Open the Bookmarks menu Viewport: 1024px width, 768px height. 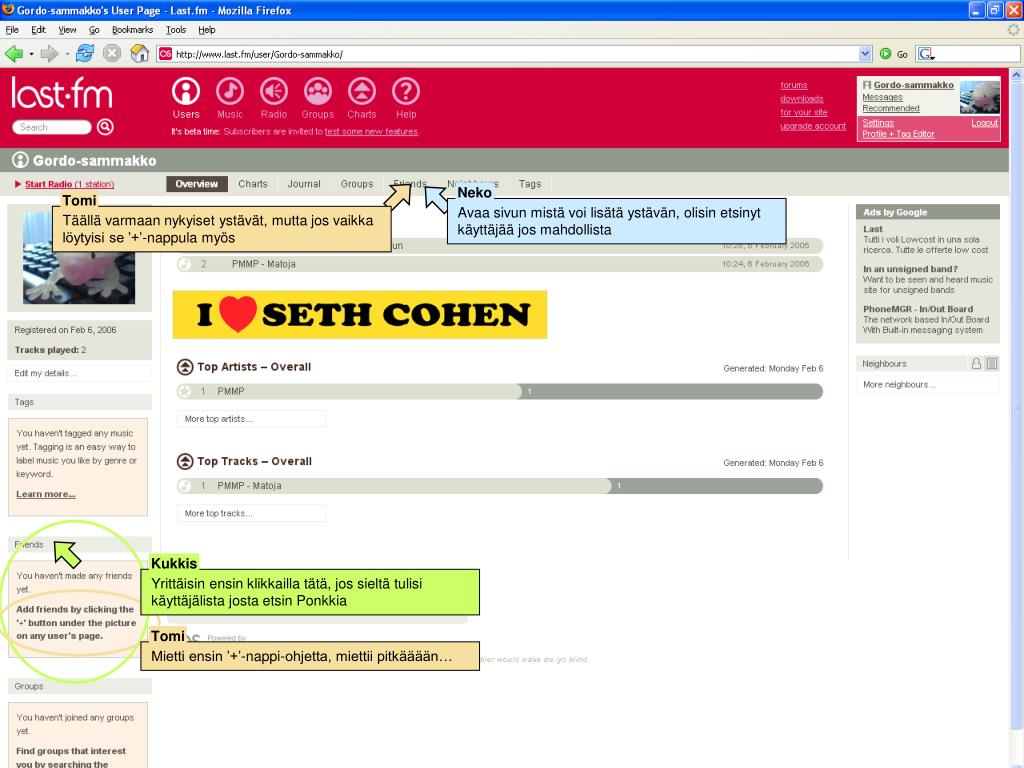(133, 29)
